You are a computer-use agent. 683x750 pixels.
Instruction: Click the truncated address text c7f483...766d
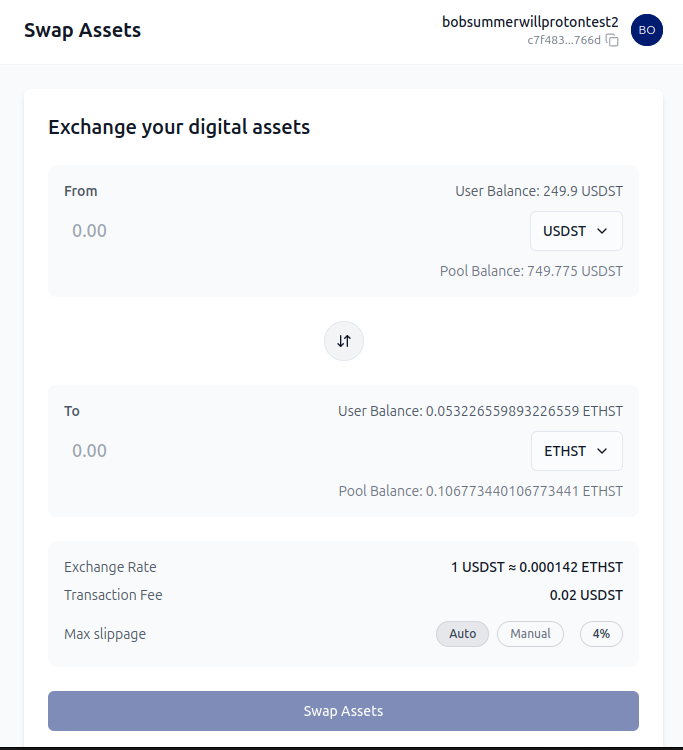coord(564,41)
